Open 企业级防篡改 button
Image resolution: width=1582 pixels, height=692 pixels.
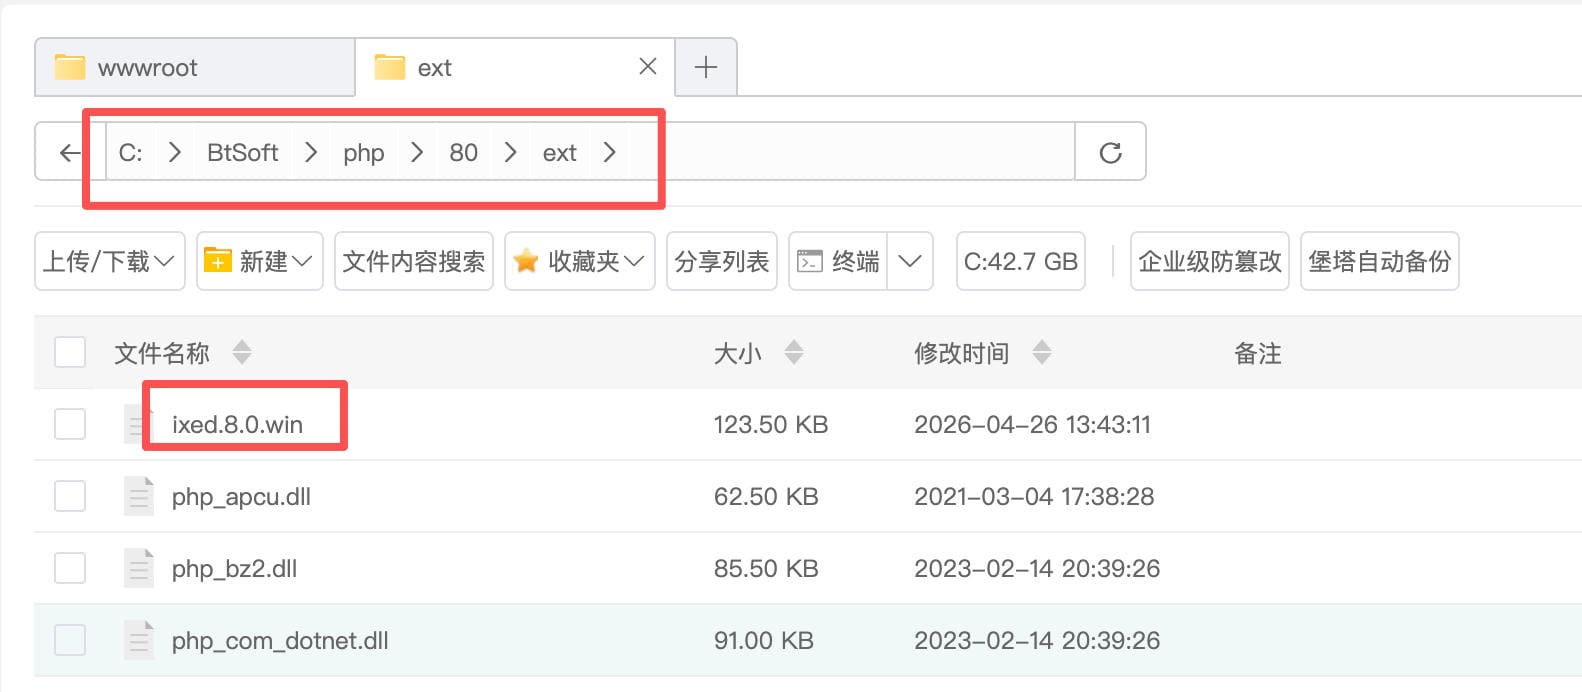[1209, 262]
